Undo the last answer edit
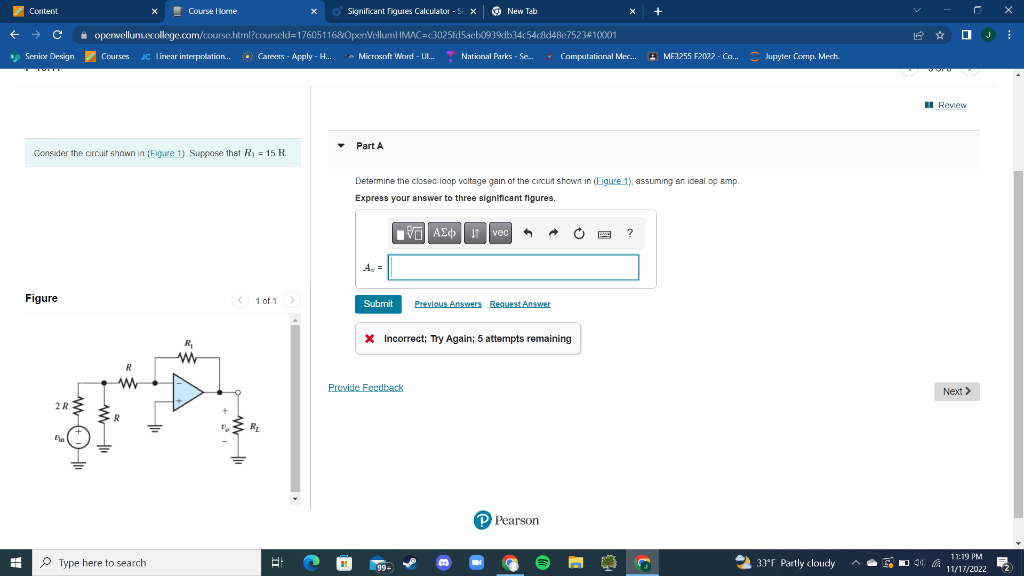This screenshot has width=1024, height=576. 528,233
